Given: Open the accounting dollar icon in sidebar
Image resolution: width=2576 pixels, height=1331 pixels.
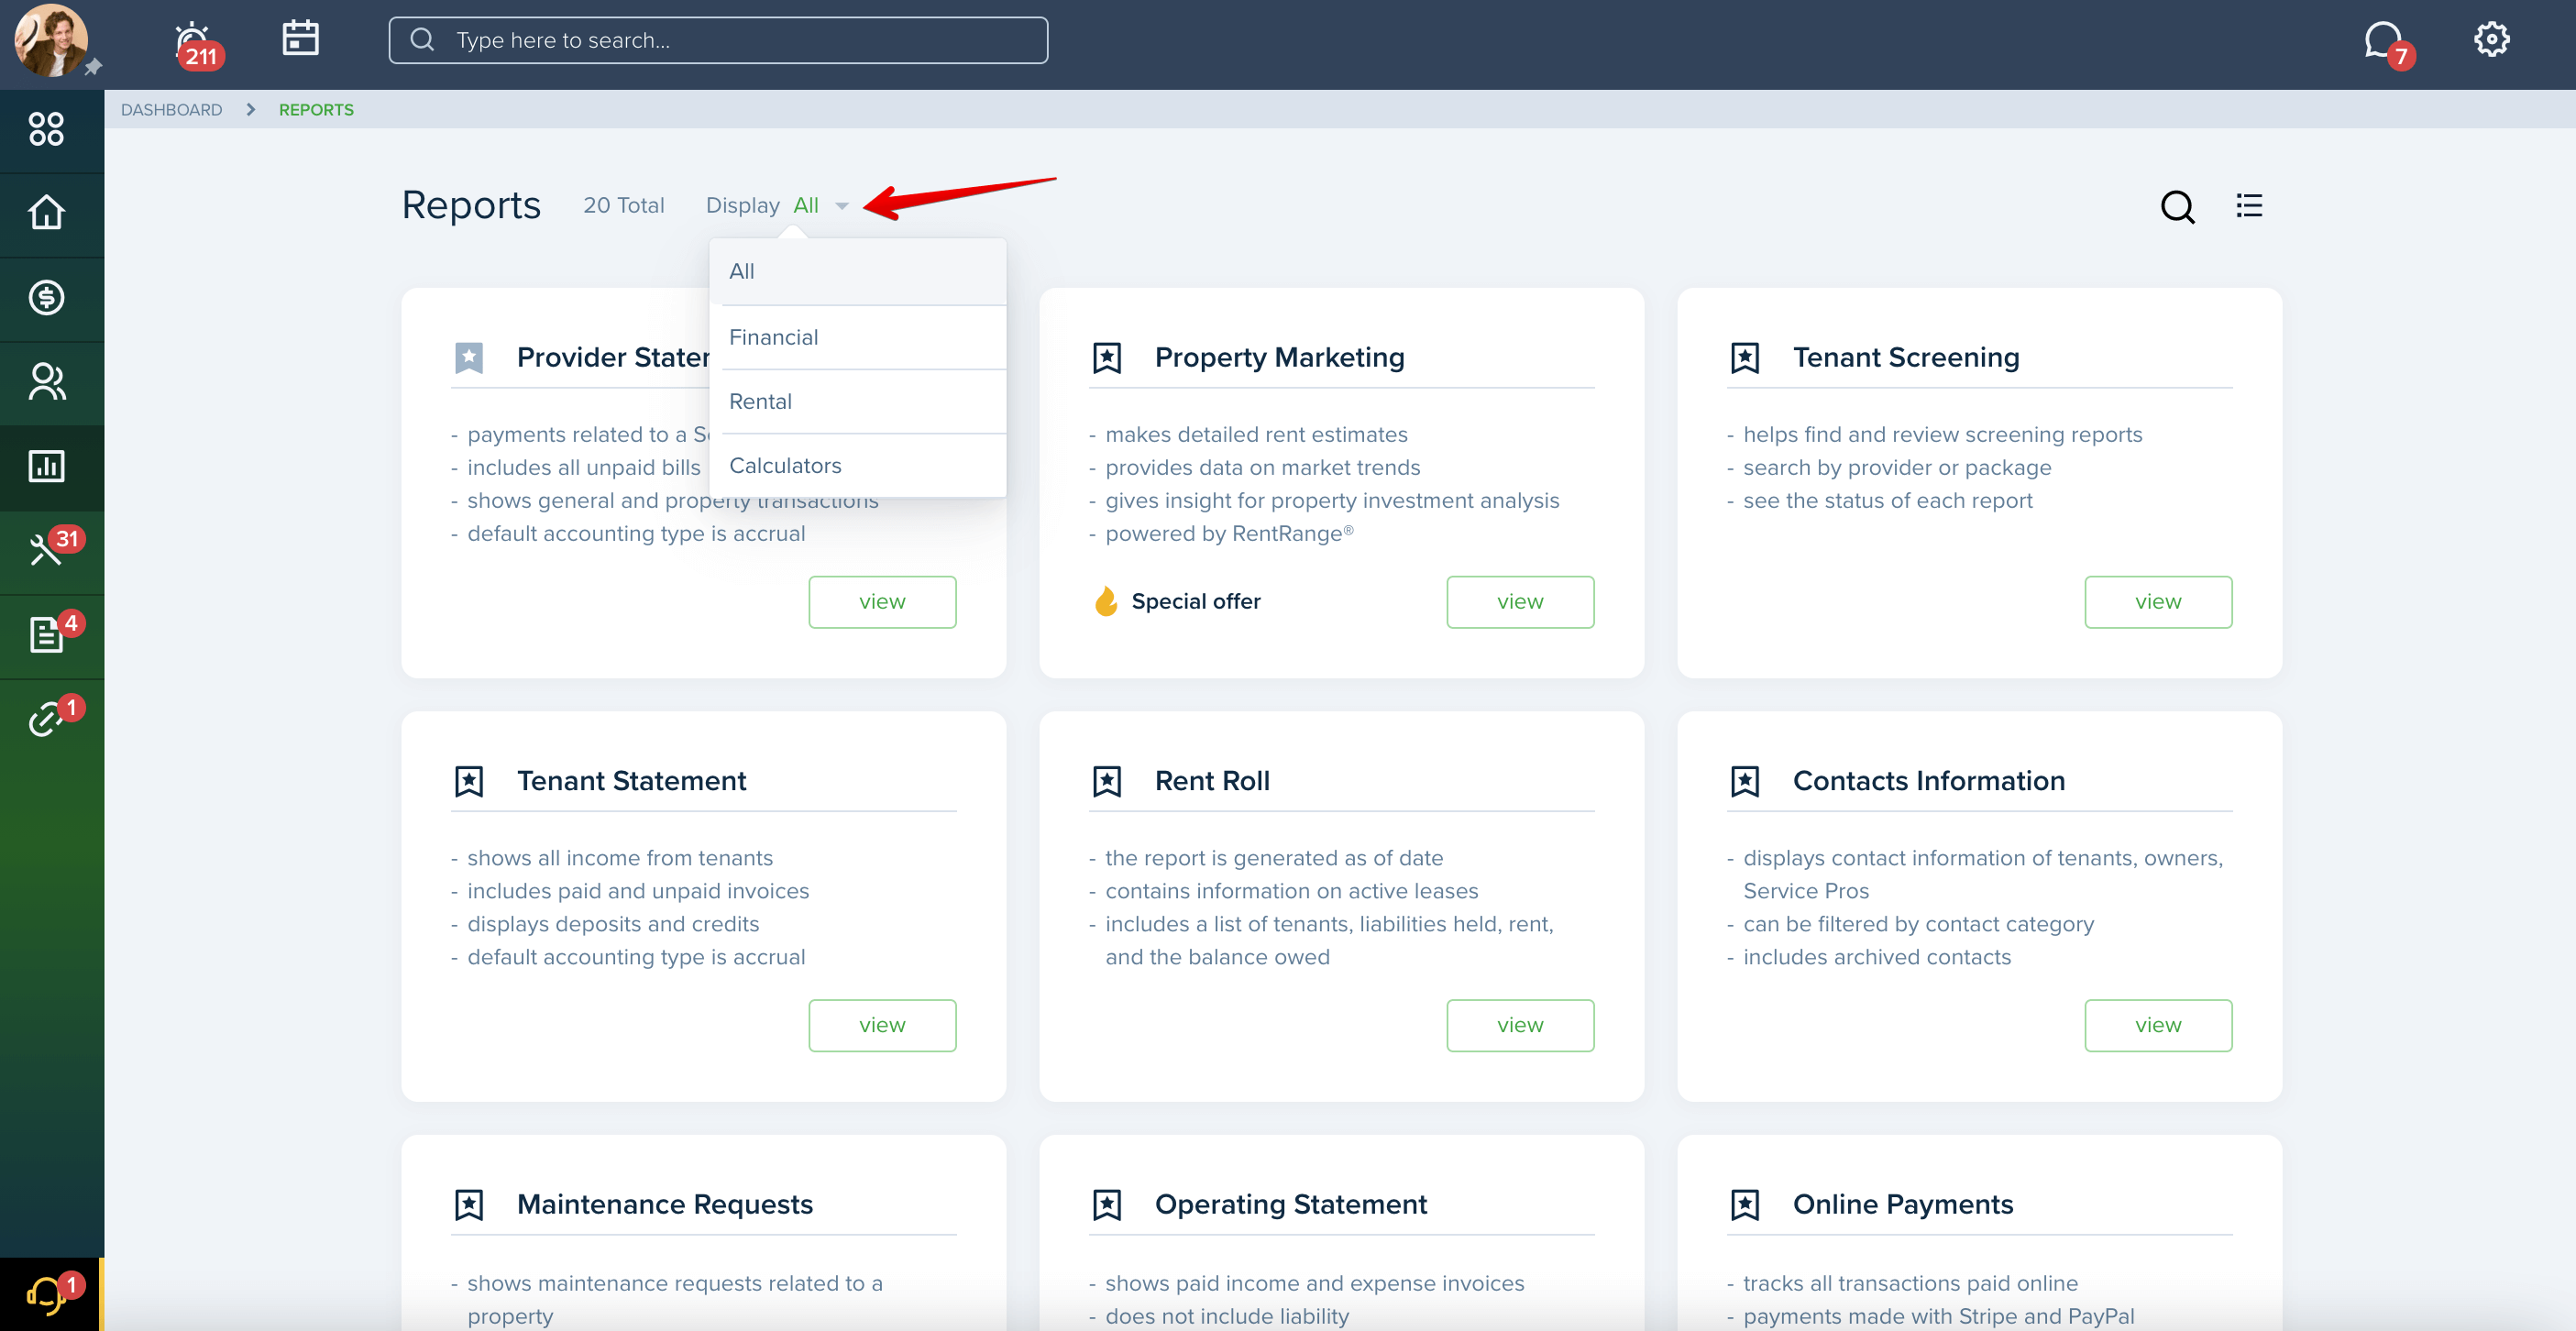Looking at the screenshot, I should click(46, 297).
